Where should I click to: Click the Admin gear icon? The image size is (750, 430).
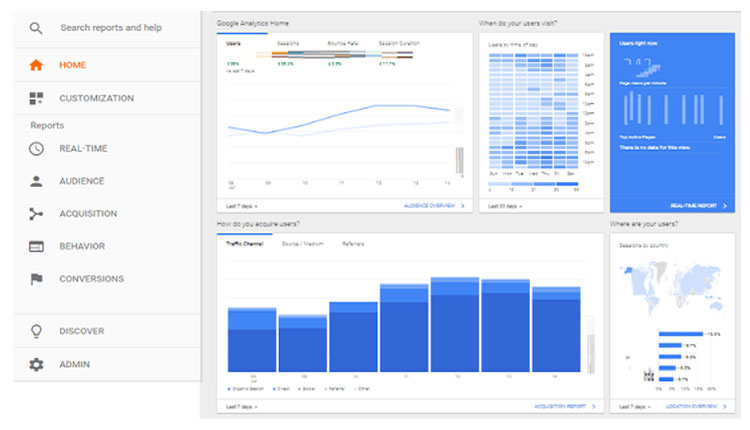click(36, 364)
